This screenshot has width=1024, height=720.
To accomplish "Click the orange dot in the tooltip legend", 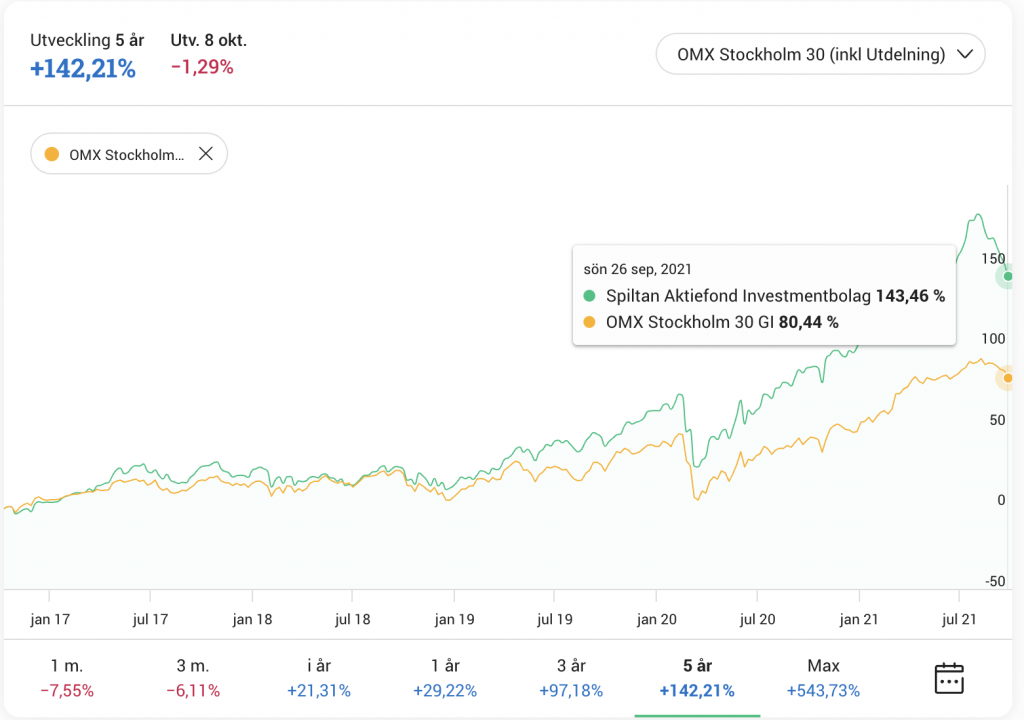I will [589, 322].
